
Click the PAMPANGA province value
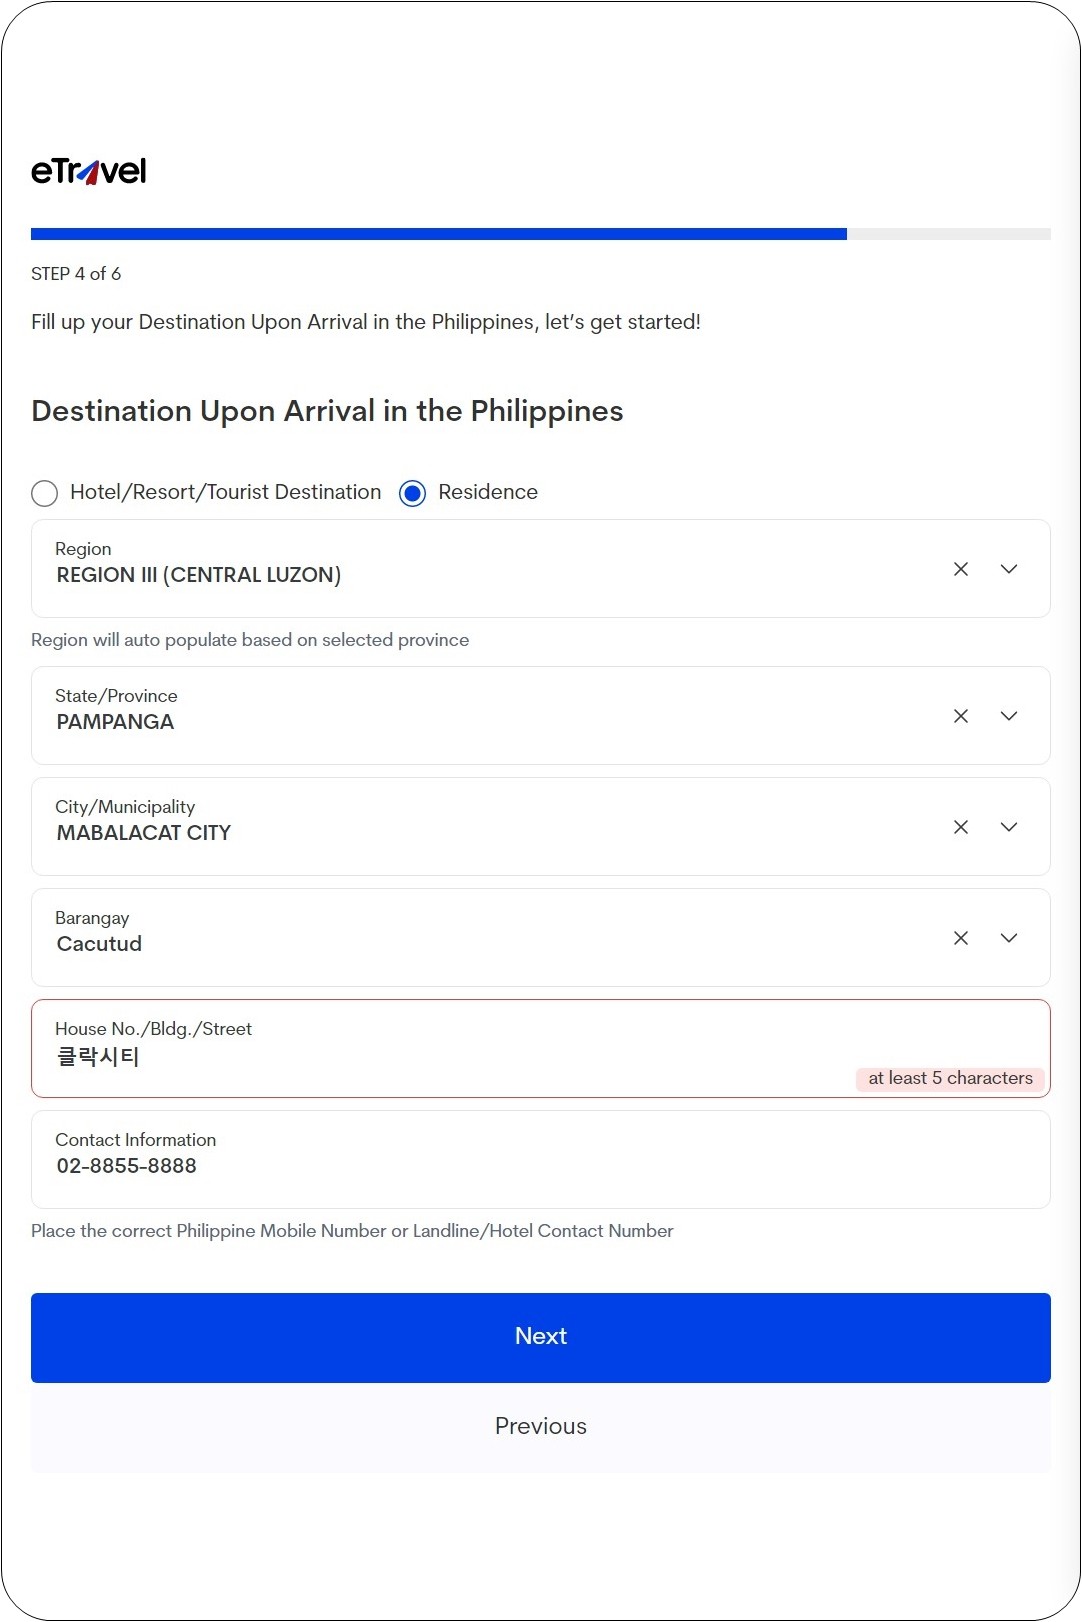(x=115, y=722)
